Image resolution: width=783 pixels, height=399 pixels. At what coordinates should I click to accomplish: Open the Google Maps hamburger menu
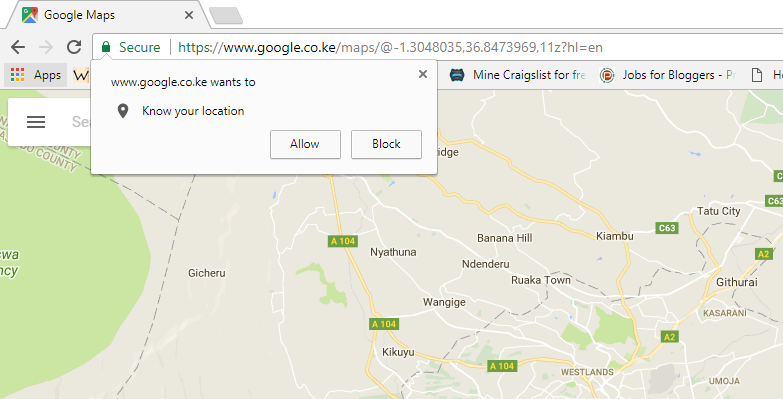tap(36, 122)
